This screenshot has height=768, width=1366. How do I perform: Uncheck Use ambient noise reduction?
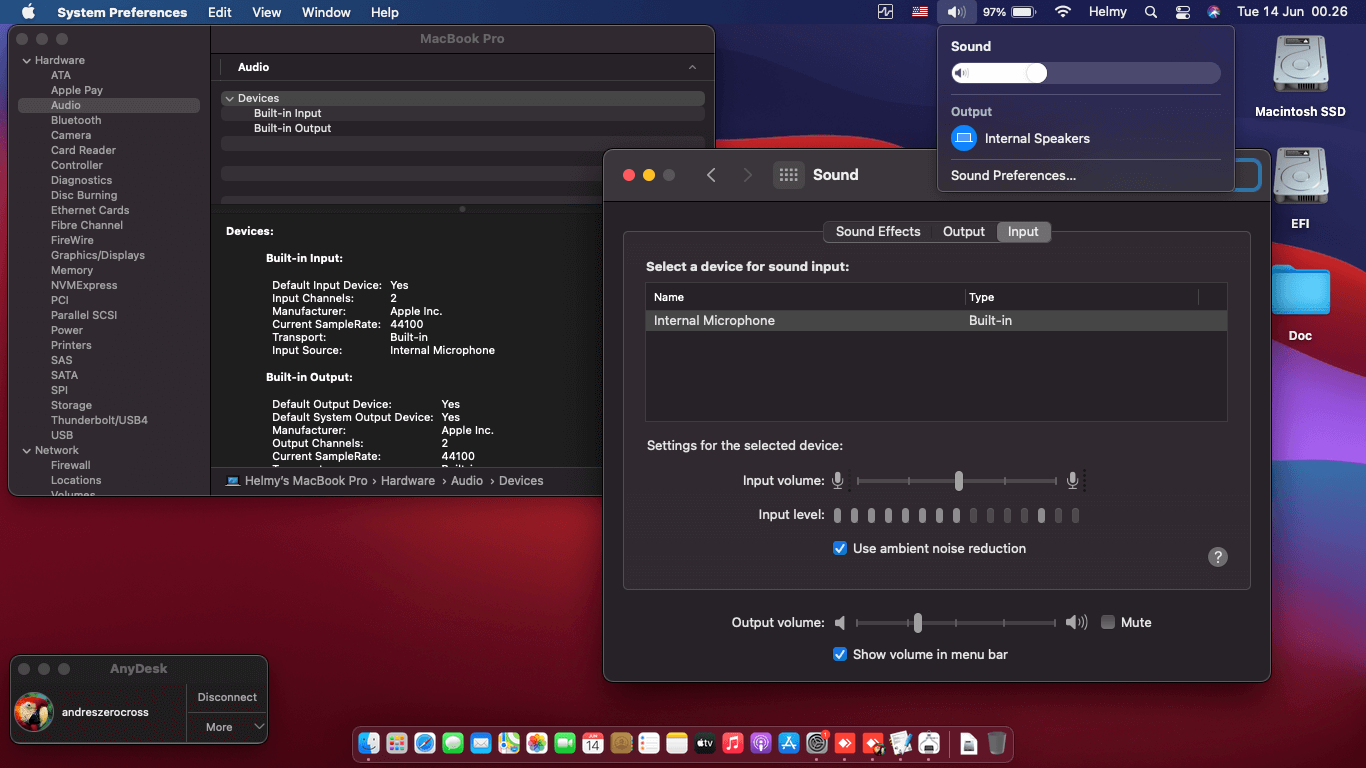click(840, 548)
